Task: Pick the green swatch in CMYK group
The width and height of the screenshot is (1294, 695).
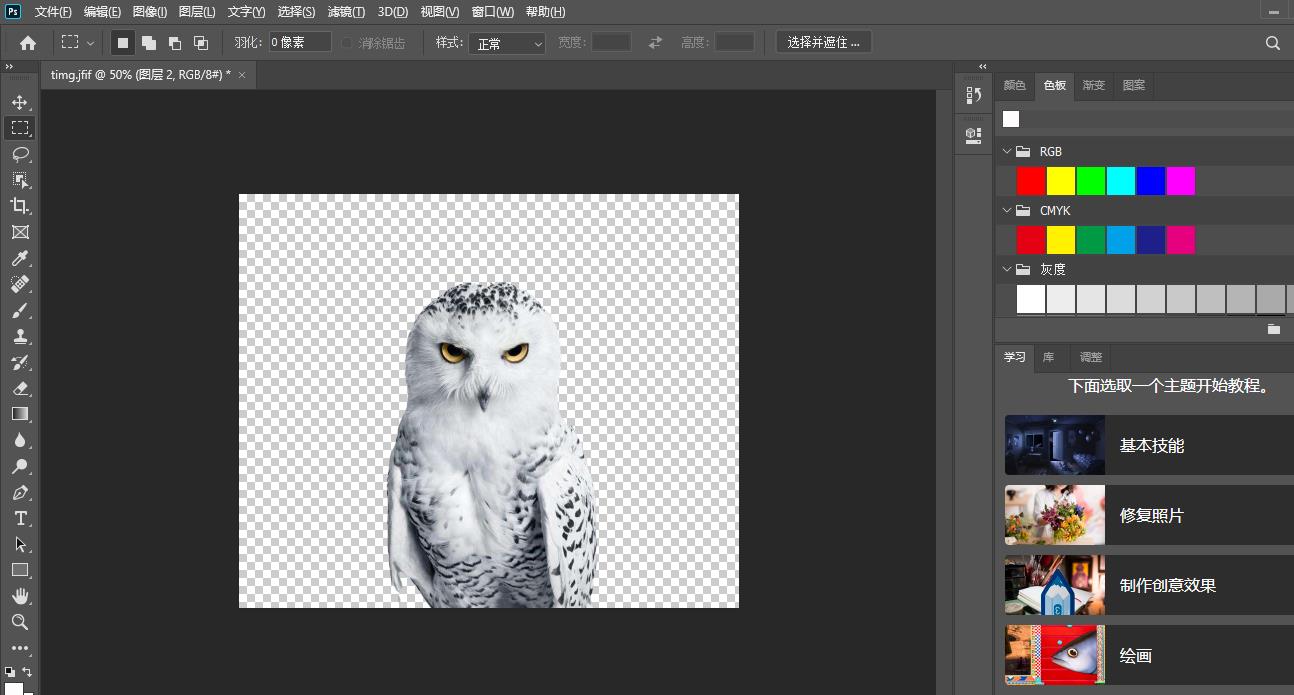Action: click(1091, 240)
